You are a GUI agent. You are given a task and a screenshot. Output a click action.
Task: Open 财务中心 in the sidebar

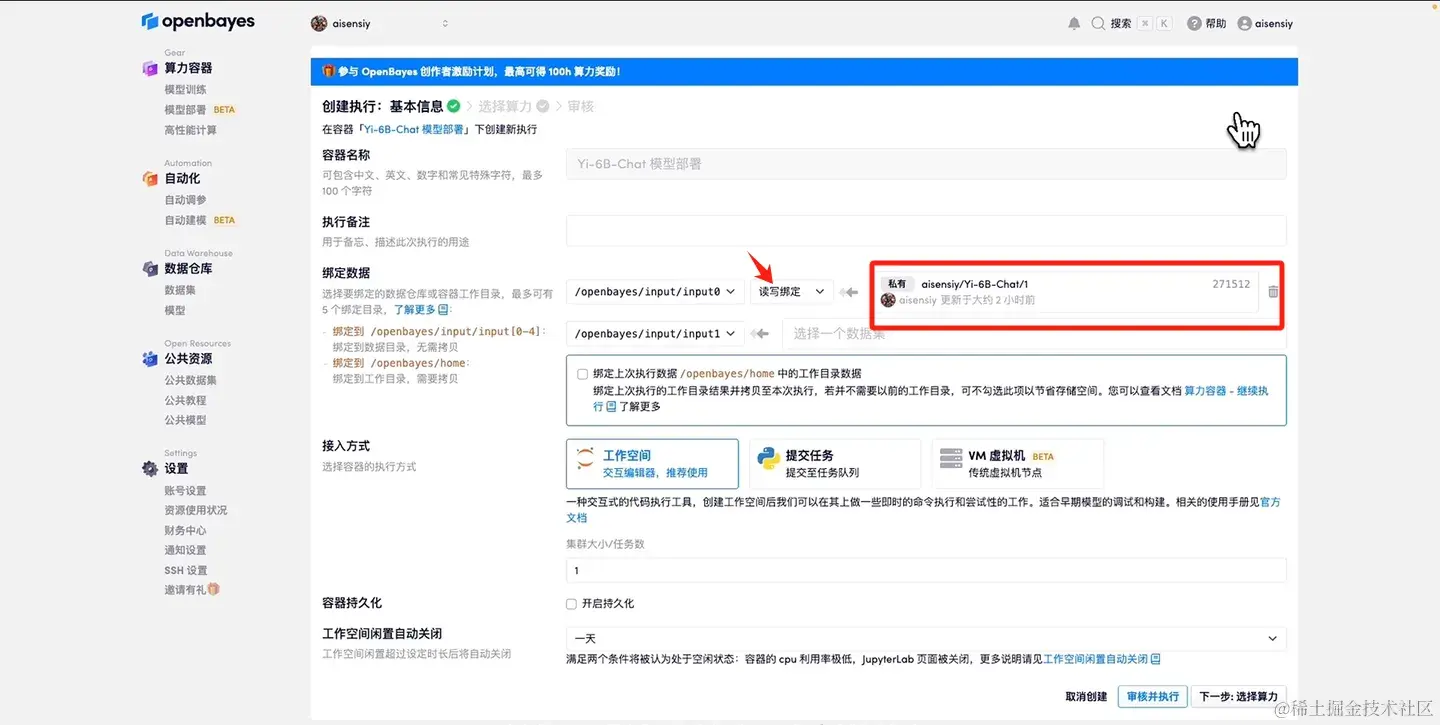tap(185, 530)
